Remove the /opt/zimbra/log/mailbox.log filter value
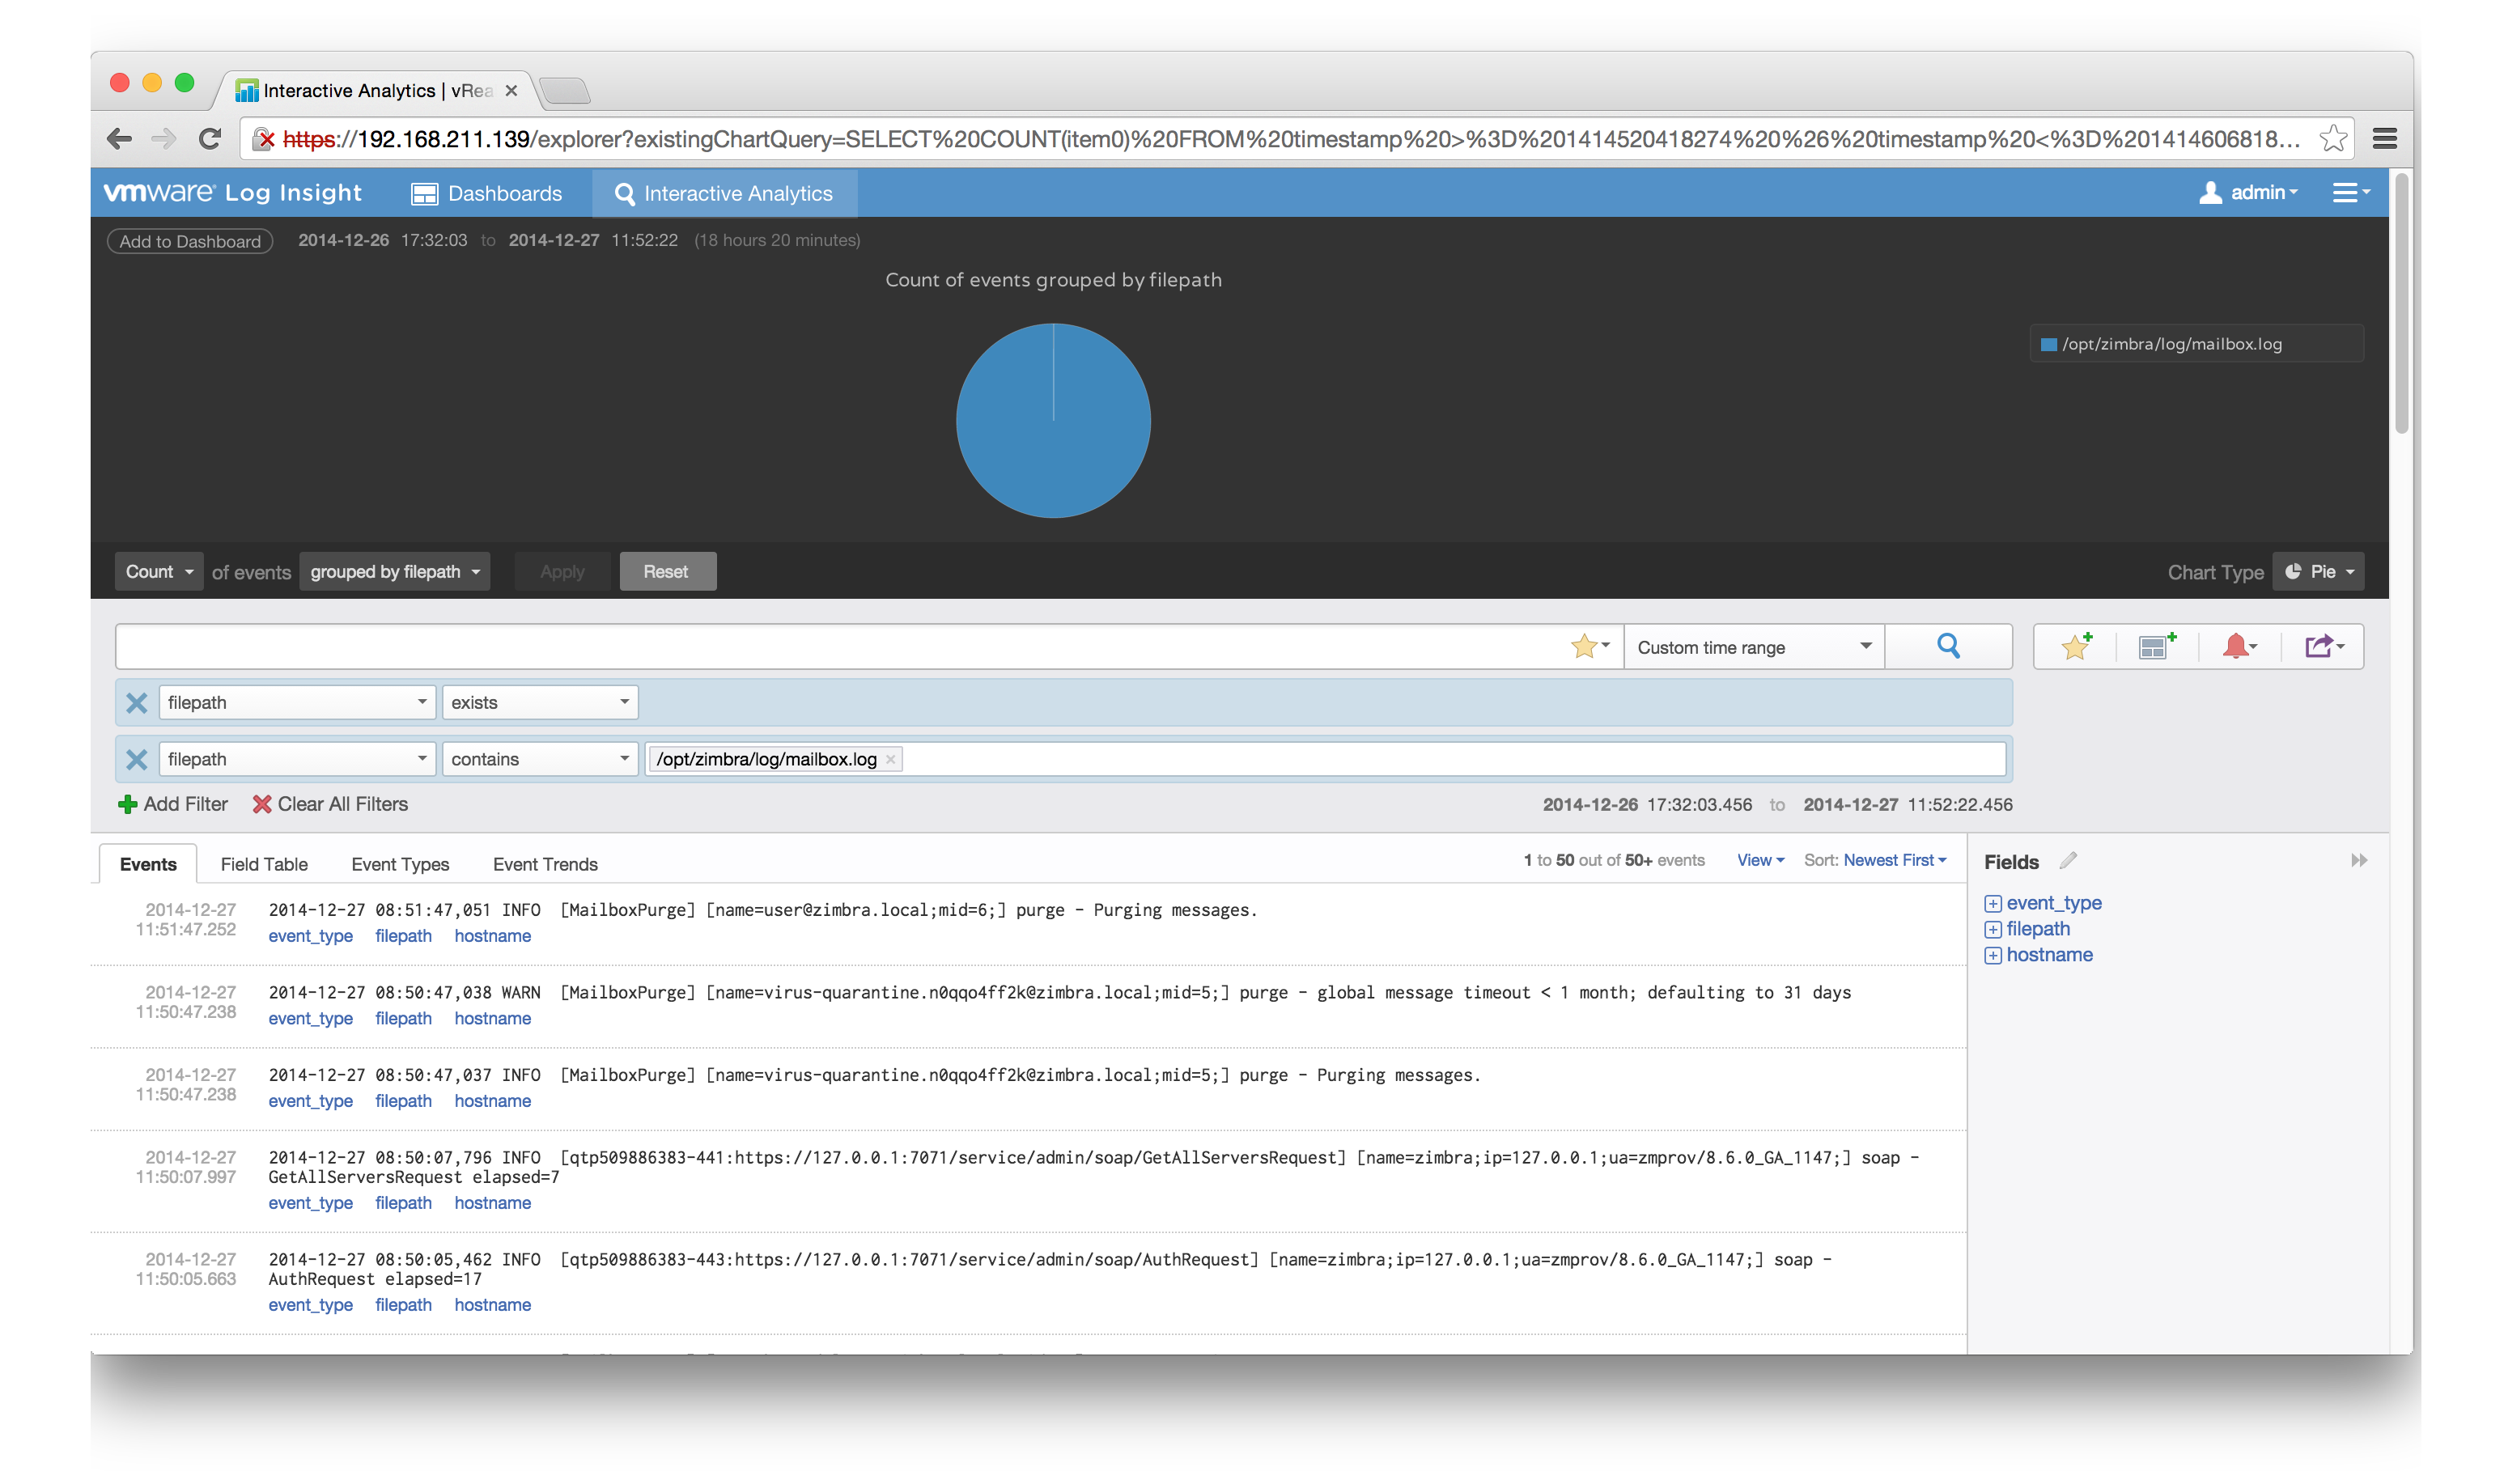 tap(890, 760)
